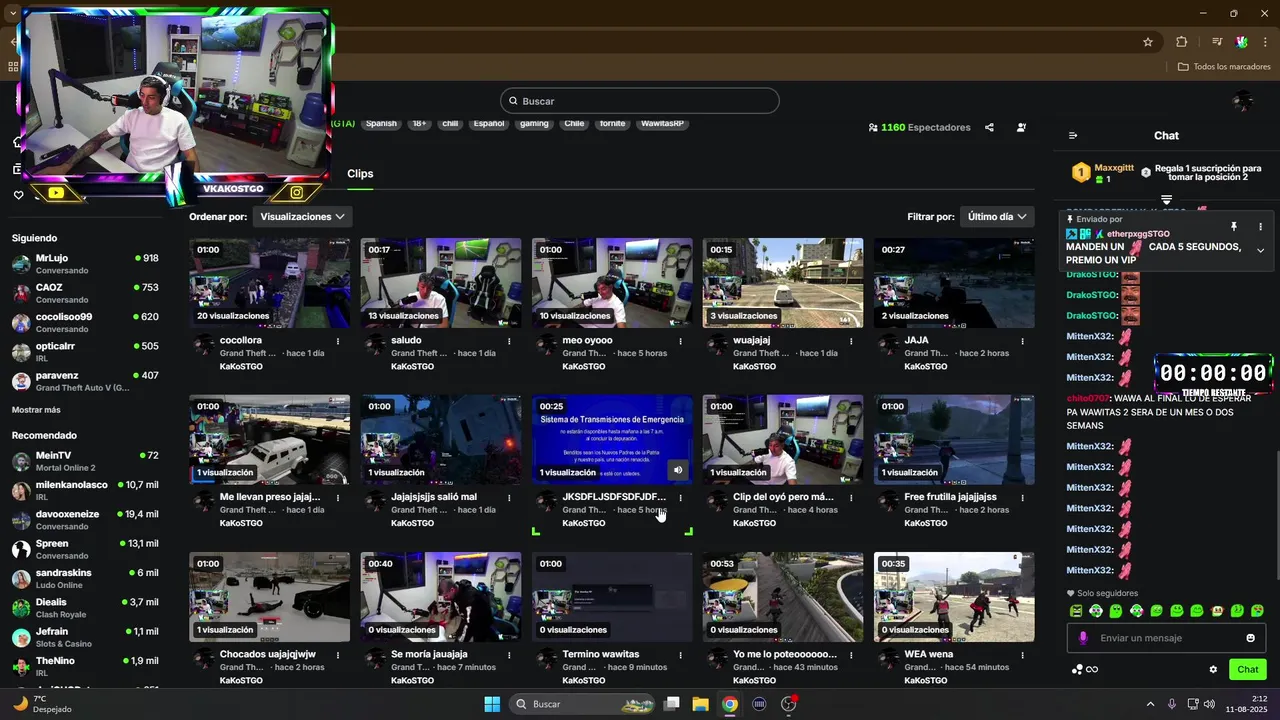Switch to the Clips tab

point(360,174)
